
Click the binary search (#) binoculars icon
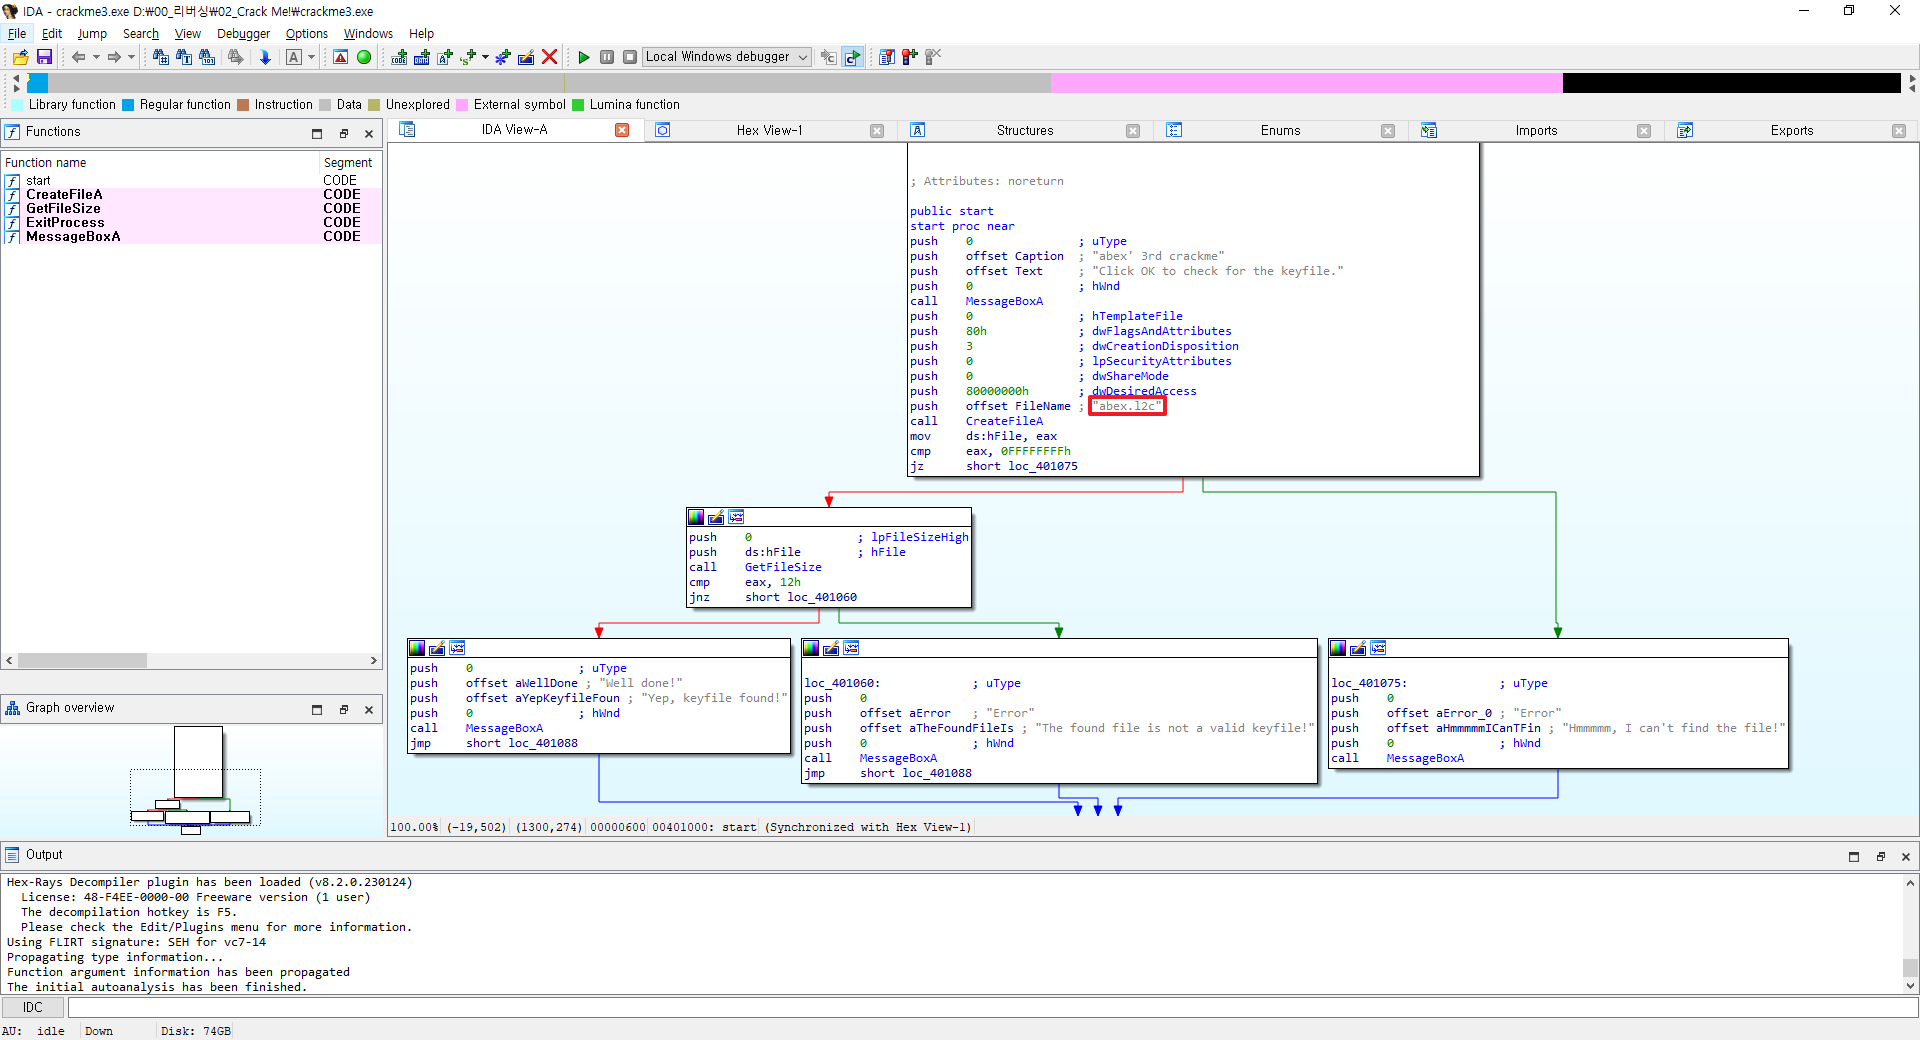tap(160, 57)
